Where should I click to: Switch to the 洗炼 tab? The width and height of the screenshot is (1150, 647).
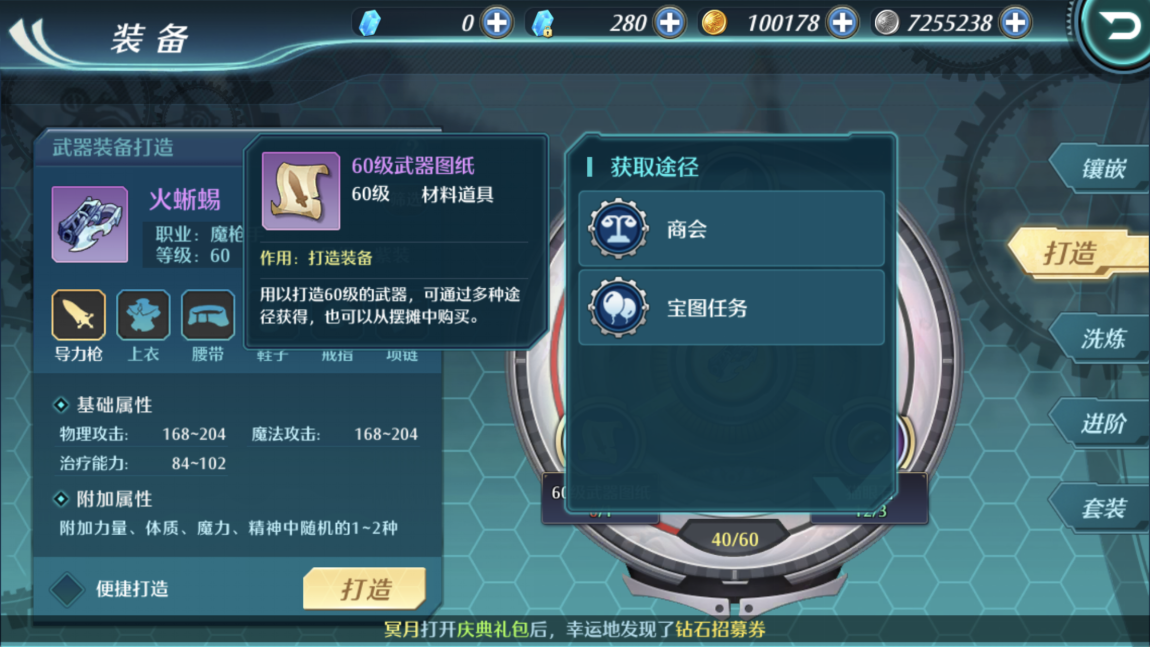[1100, 338]
